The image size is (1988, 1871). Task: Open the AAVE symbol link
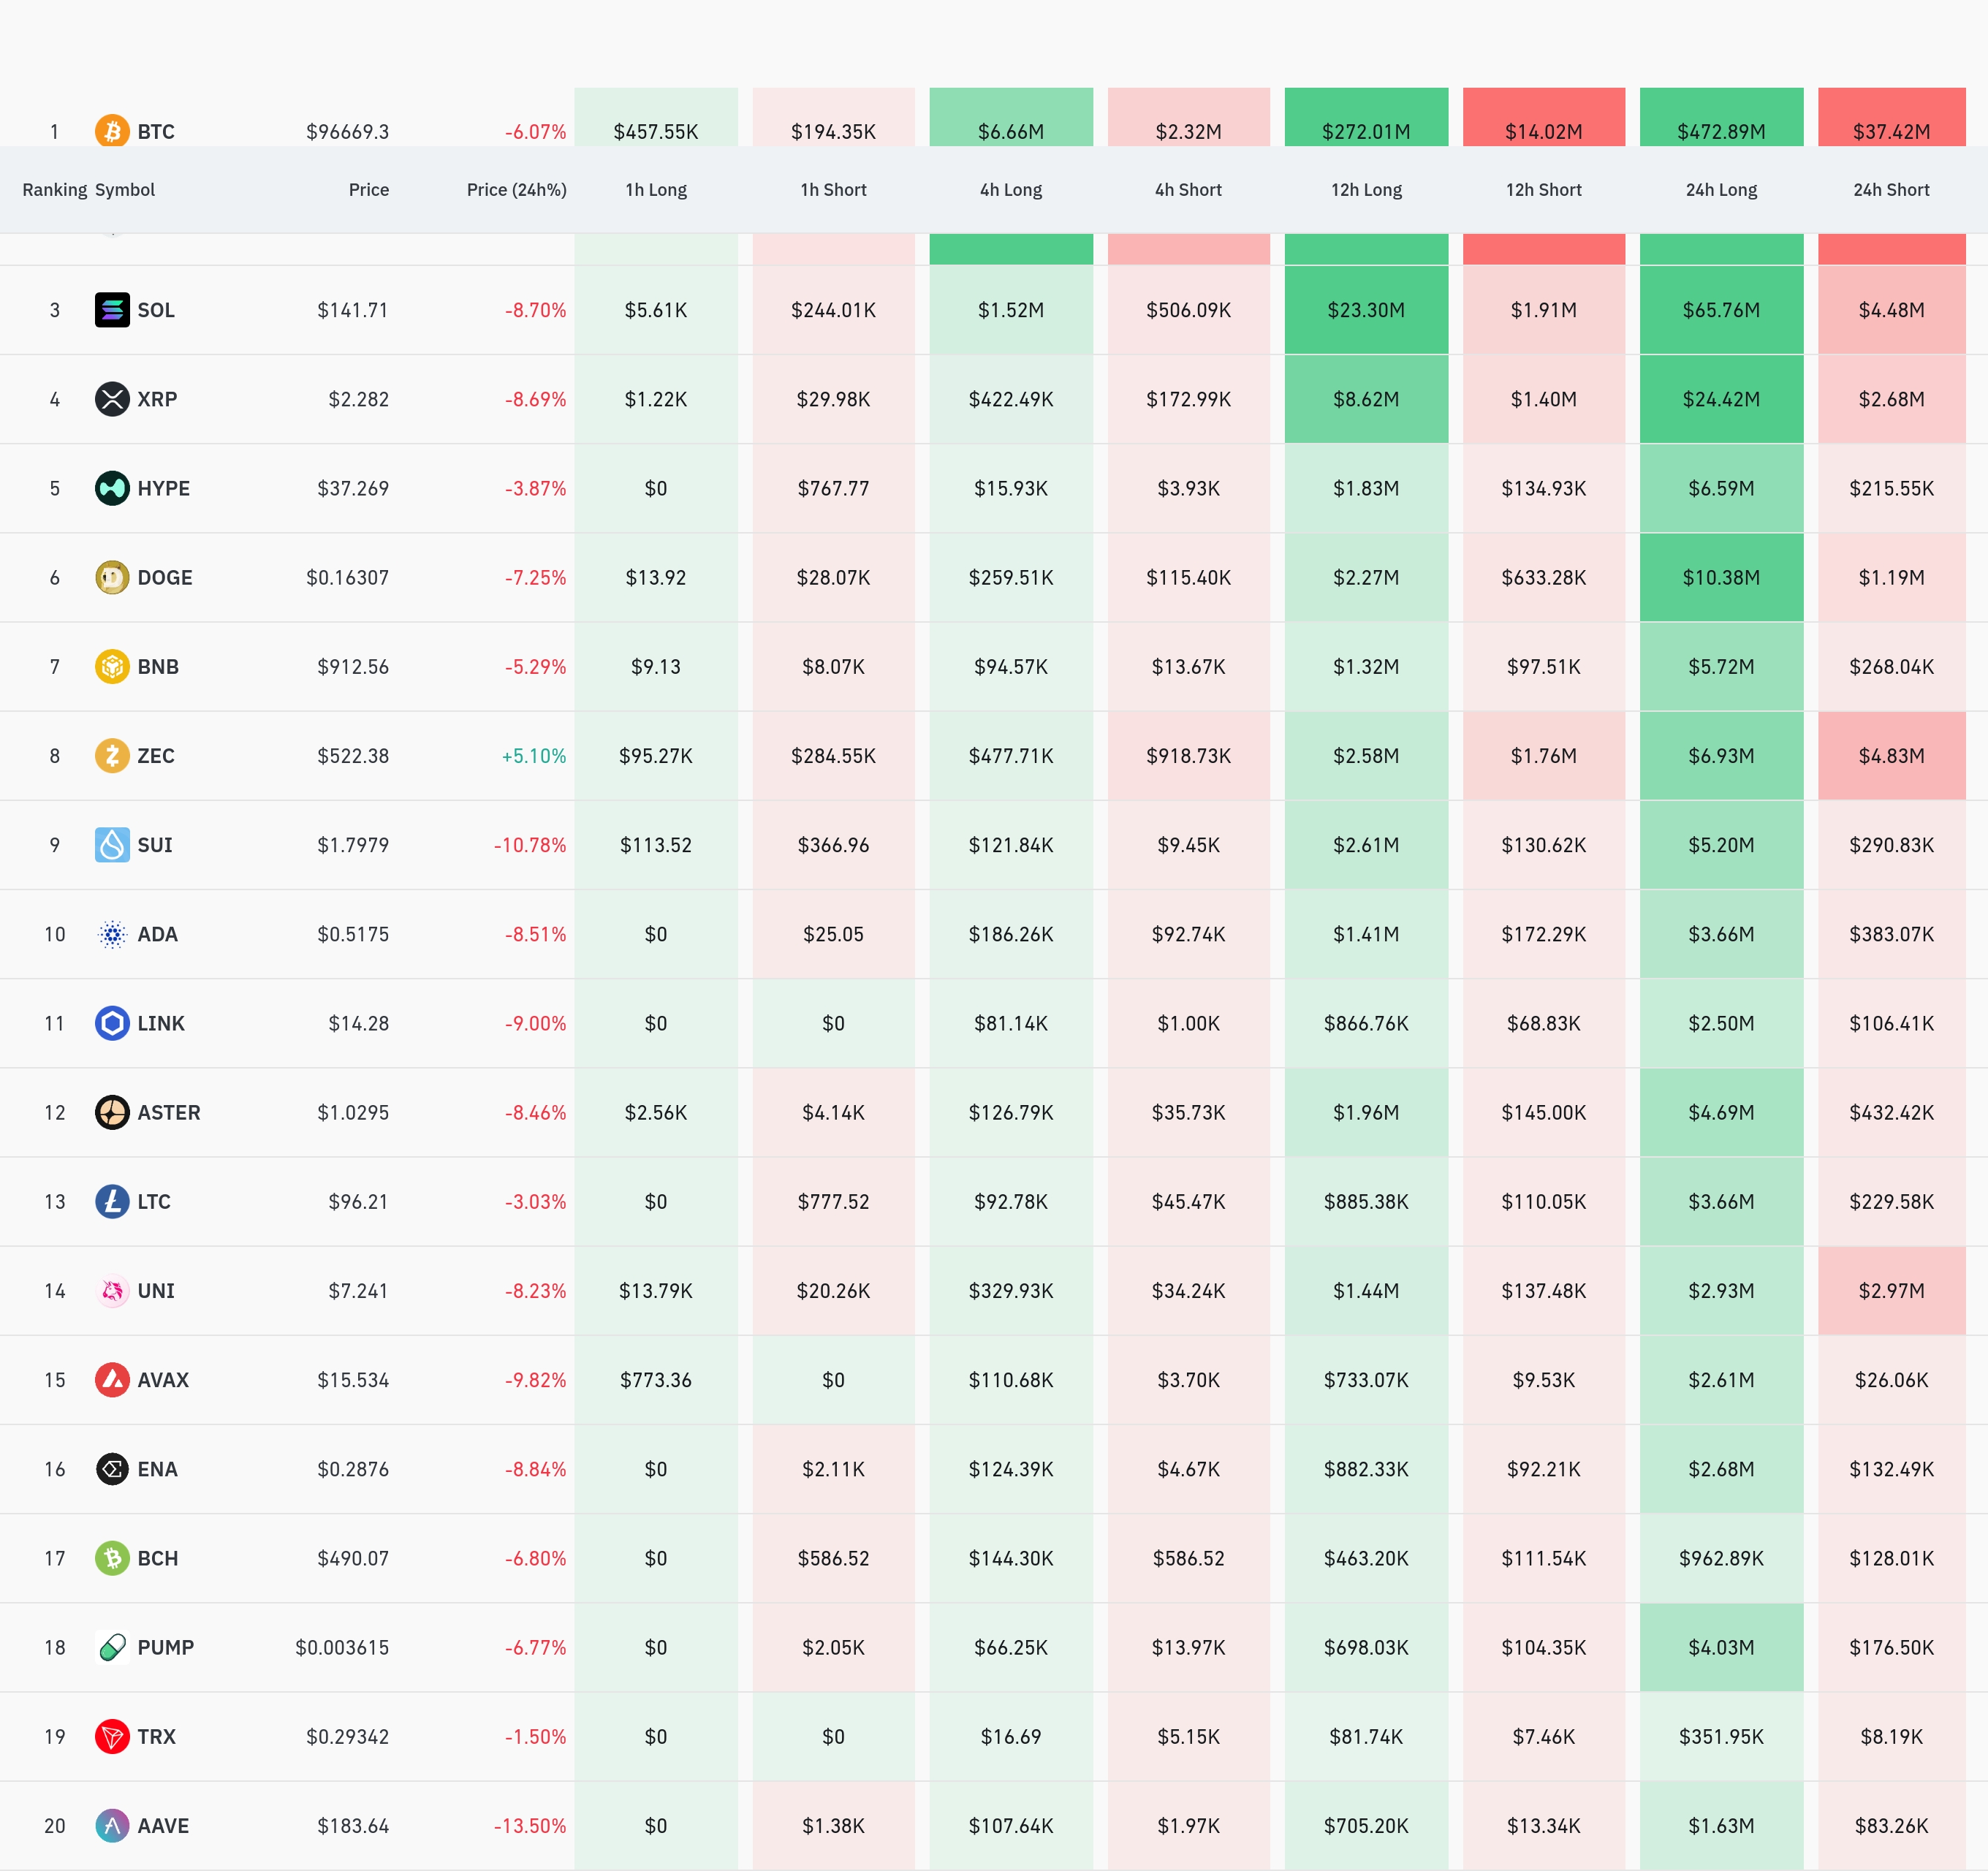point(163,1825)
